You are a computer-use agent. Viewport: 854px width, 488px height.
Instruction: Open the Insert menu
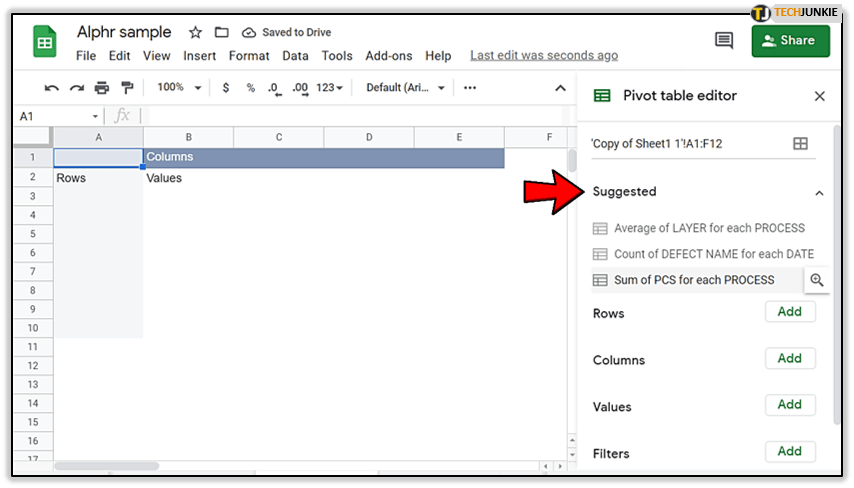point(200,56)
